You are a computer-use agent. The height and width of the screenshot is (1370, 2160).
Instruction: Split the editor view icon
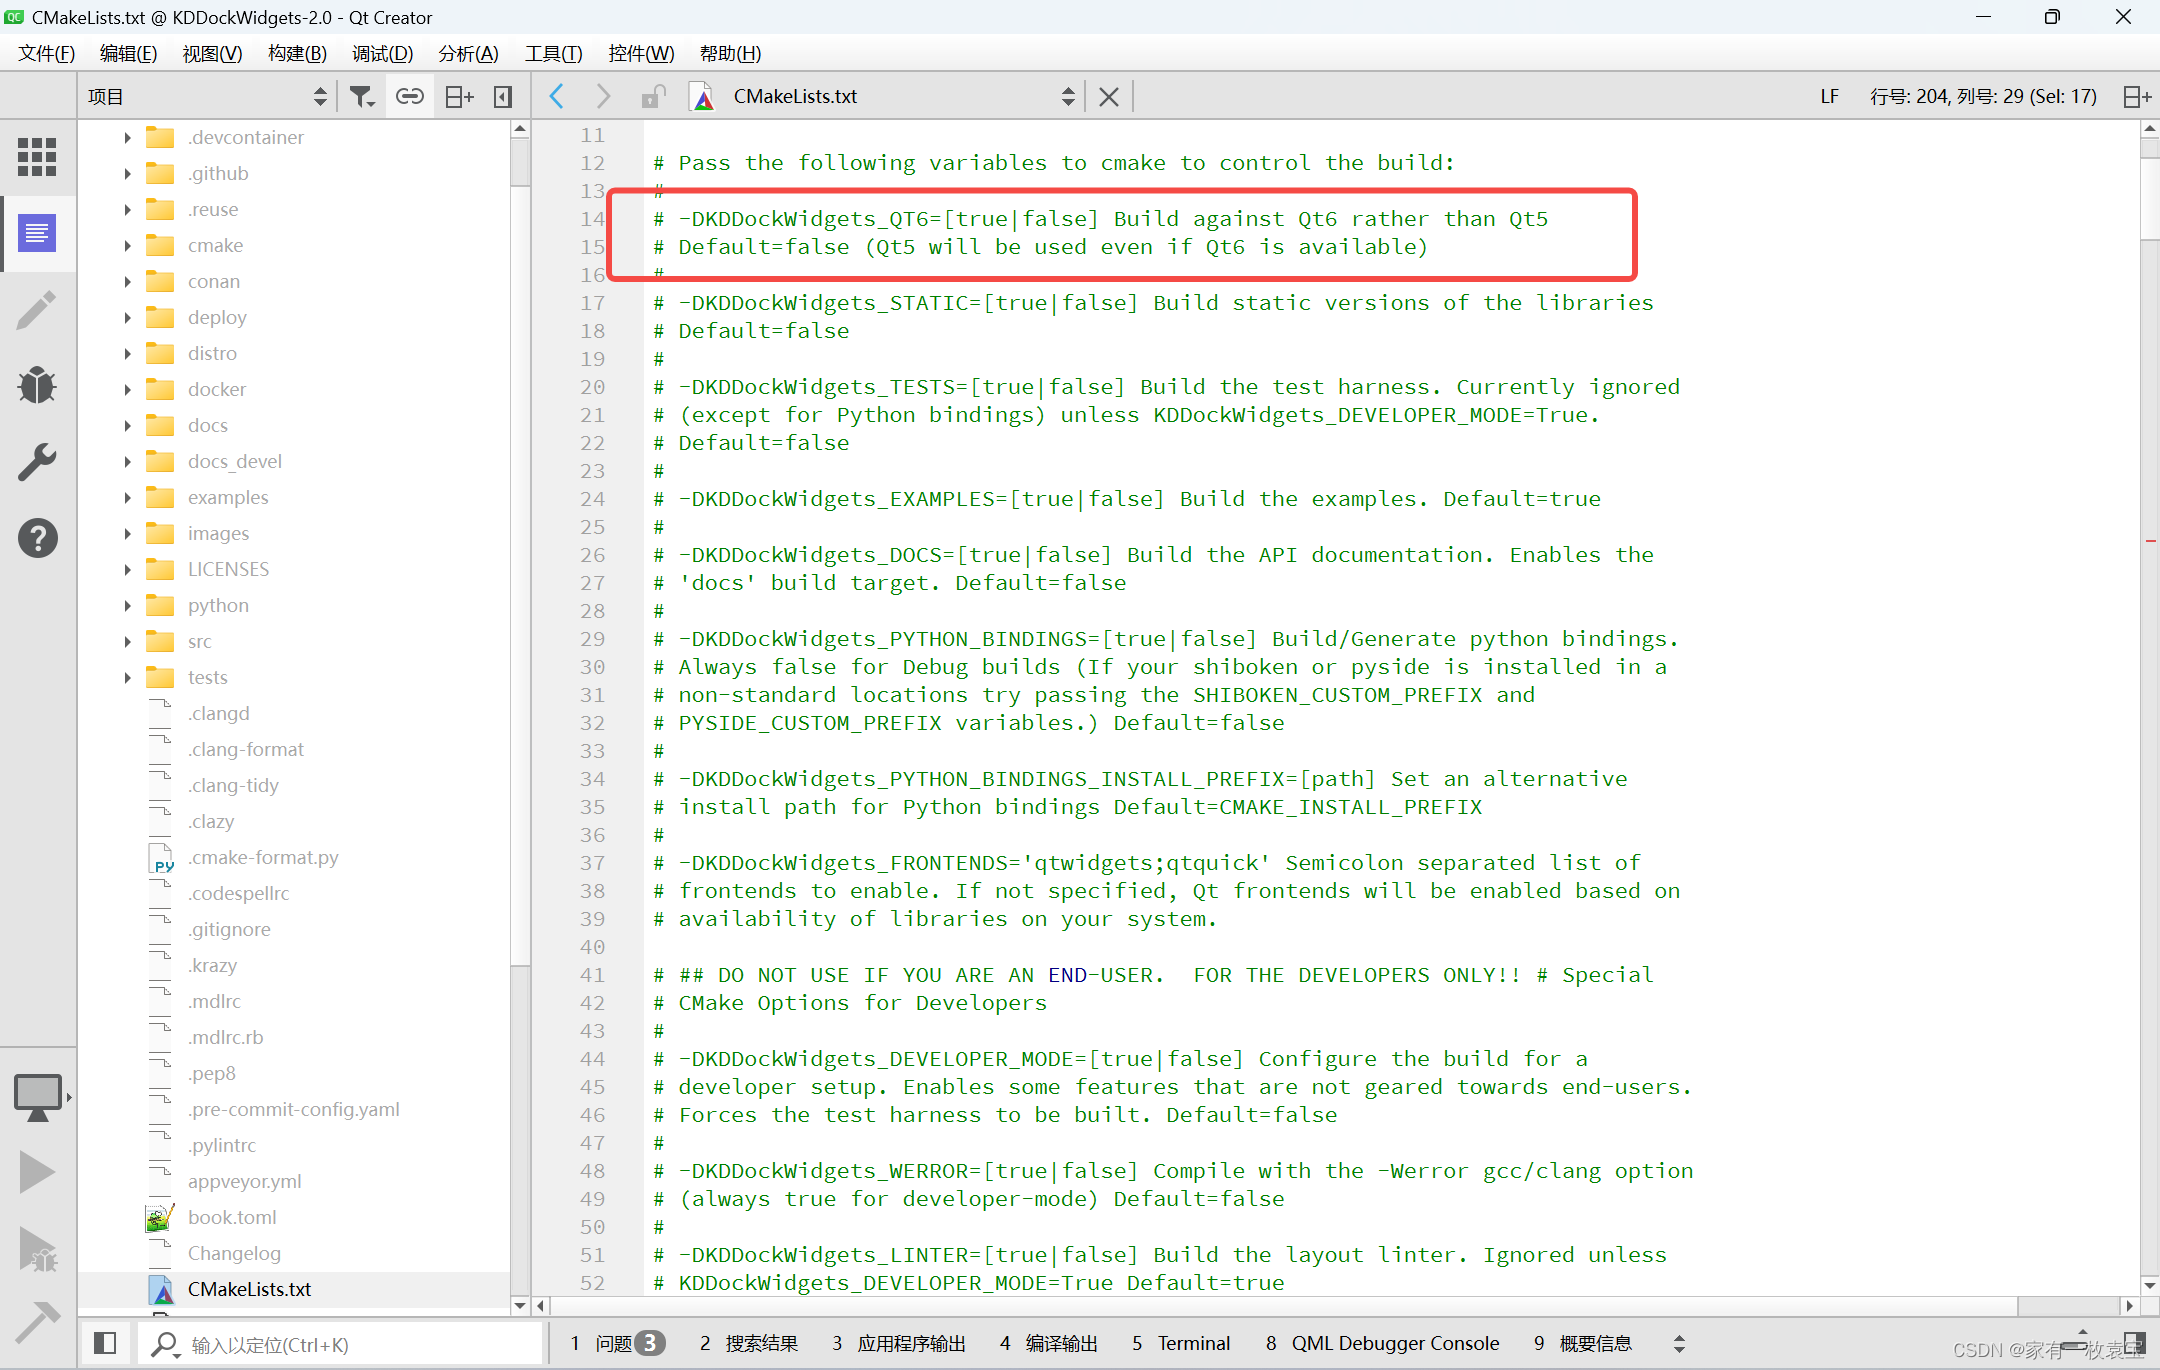2137,96
